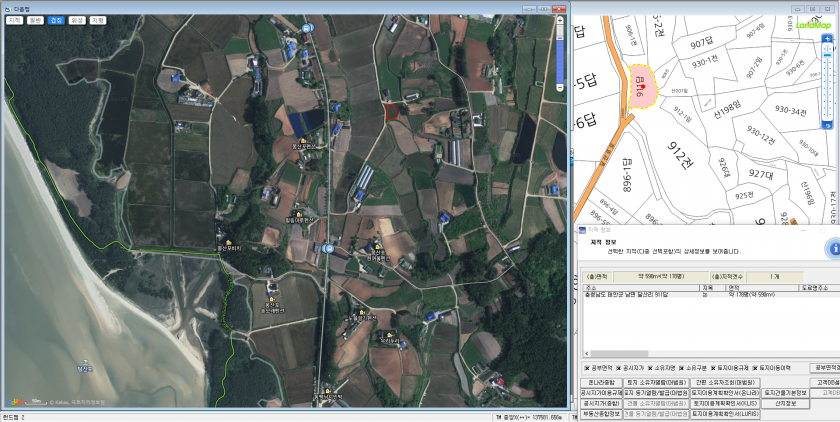840x422 pixels.
Task: Click the 온나라종합 button
Action: click(x=602, y=383)
